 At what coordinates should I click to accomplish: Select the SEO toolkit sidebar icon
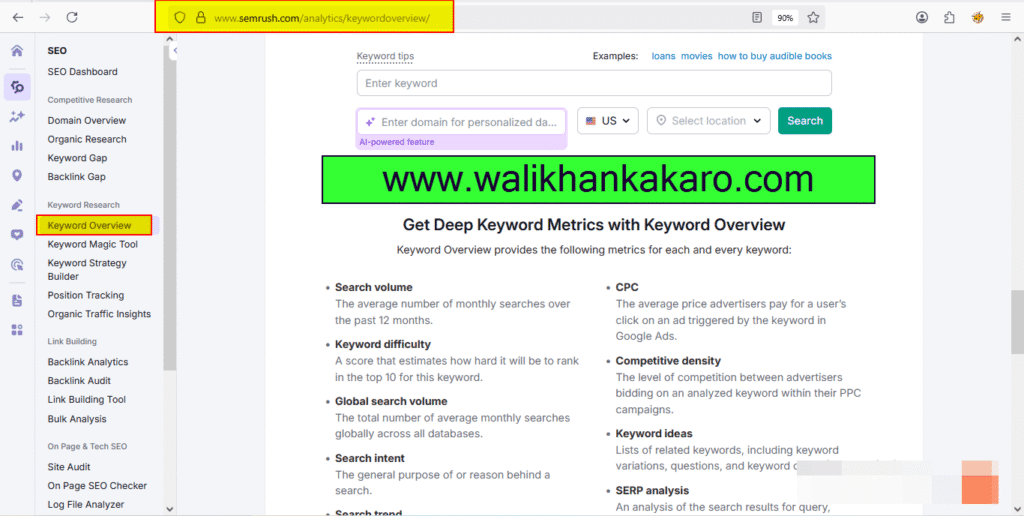pyautogui.click(x=17, y=87)
